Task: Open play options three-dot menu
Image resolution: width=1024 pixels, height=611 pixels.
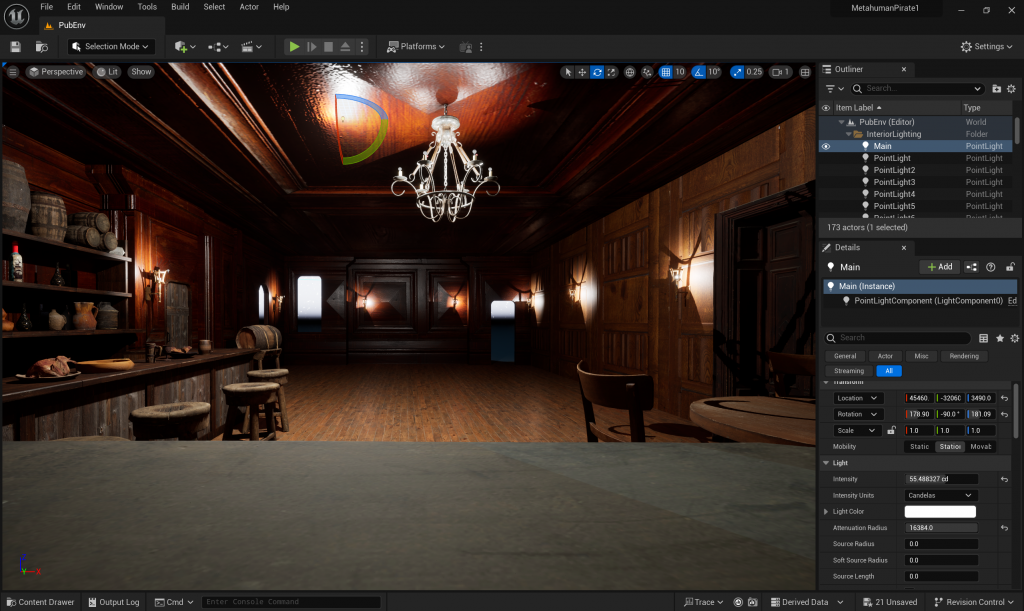Action: click(362, 46)
